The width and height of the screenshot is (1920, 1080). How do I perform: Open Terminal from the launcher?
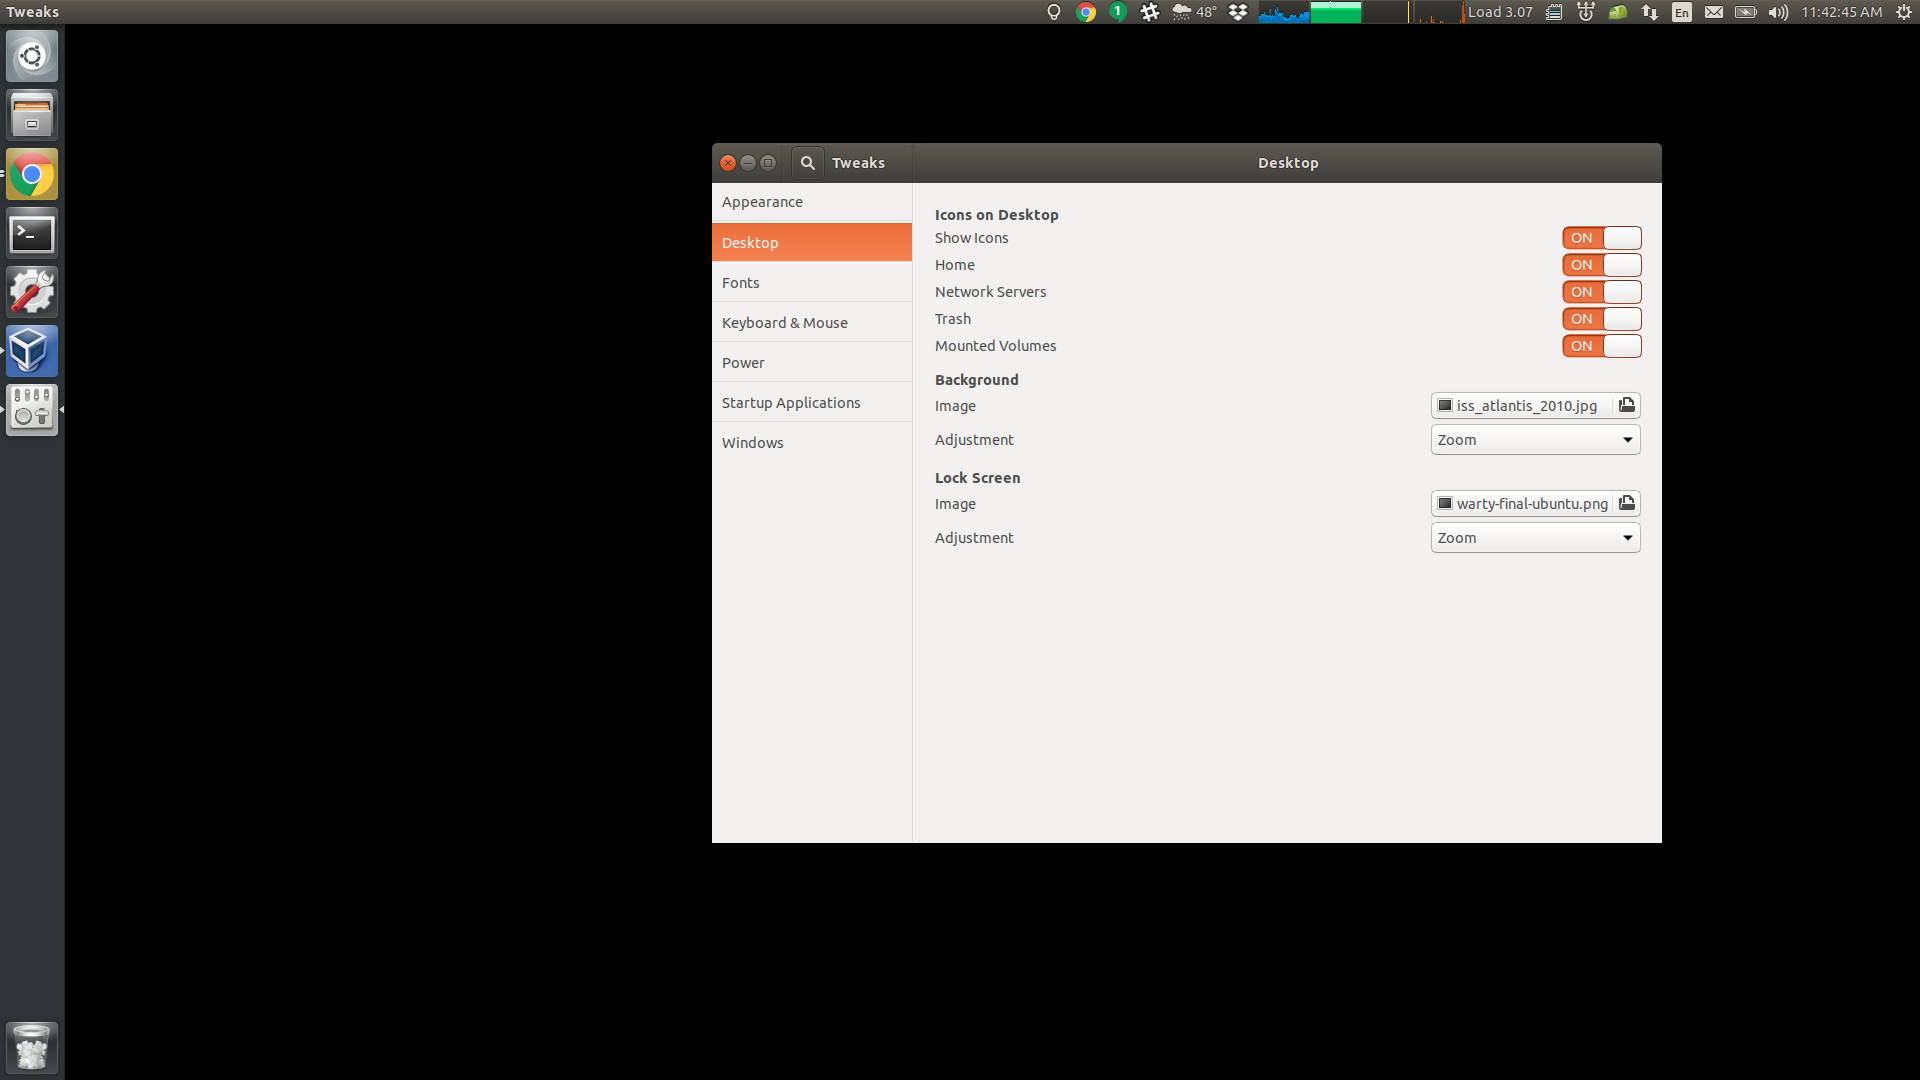[32, 234]
